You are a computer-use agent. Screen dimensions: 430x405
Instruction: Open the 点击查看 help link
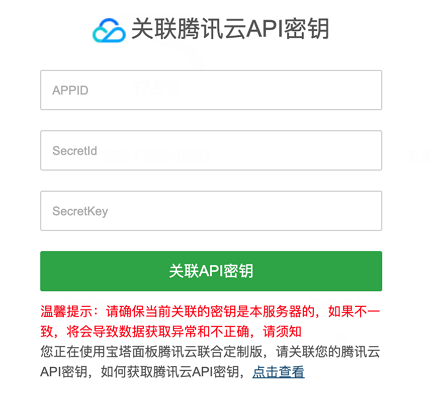[278, 372]
